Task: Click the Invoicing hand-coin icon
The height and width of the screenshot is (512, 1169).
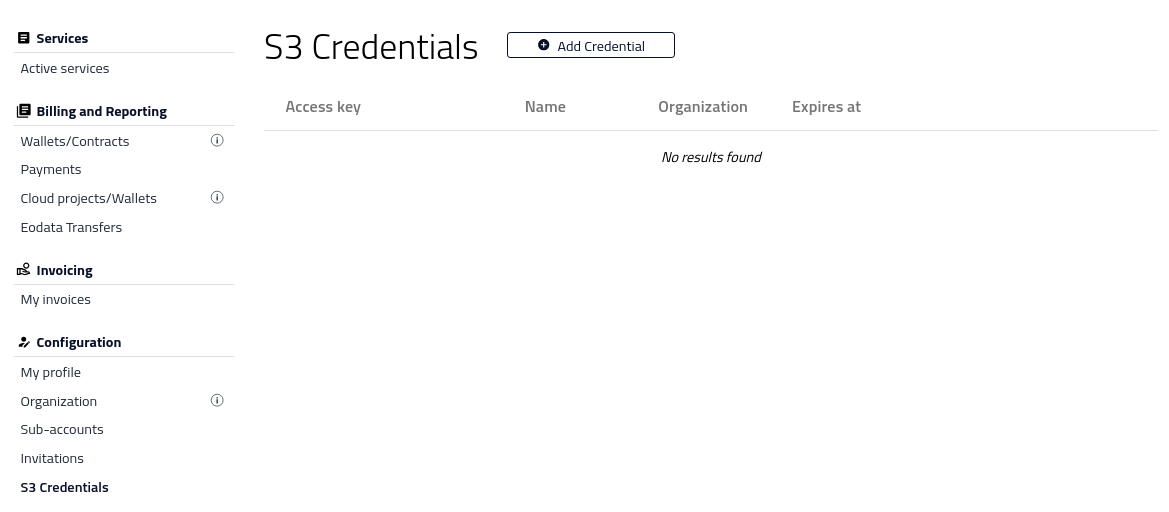Action: 23,270
